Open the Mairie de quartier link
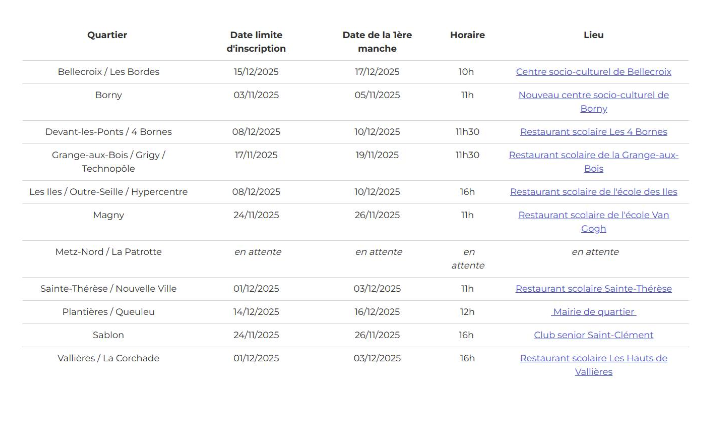Screen dimensions: 728x424 pyautogui.click(x=593, y=312)
